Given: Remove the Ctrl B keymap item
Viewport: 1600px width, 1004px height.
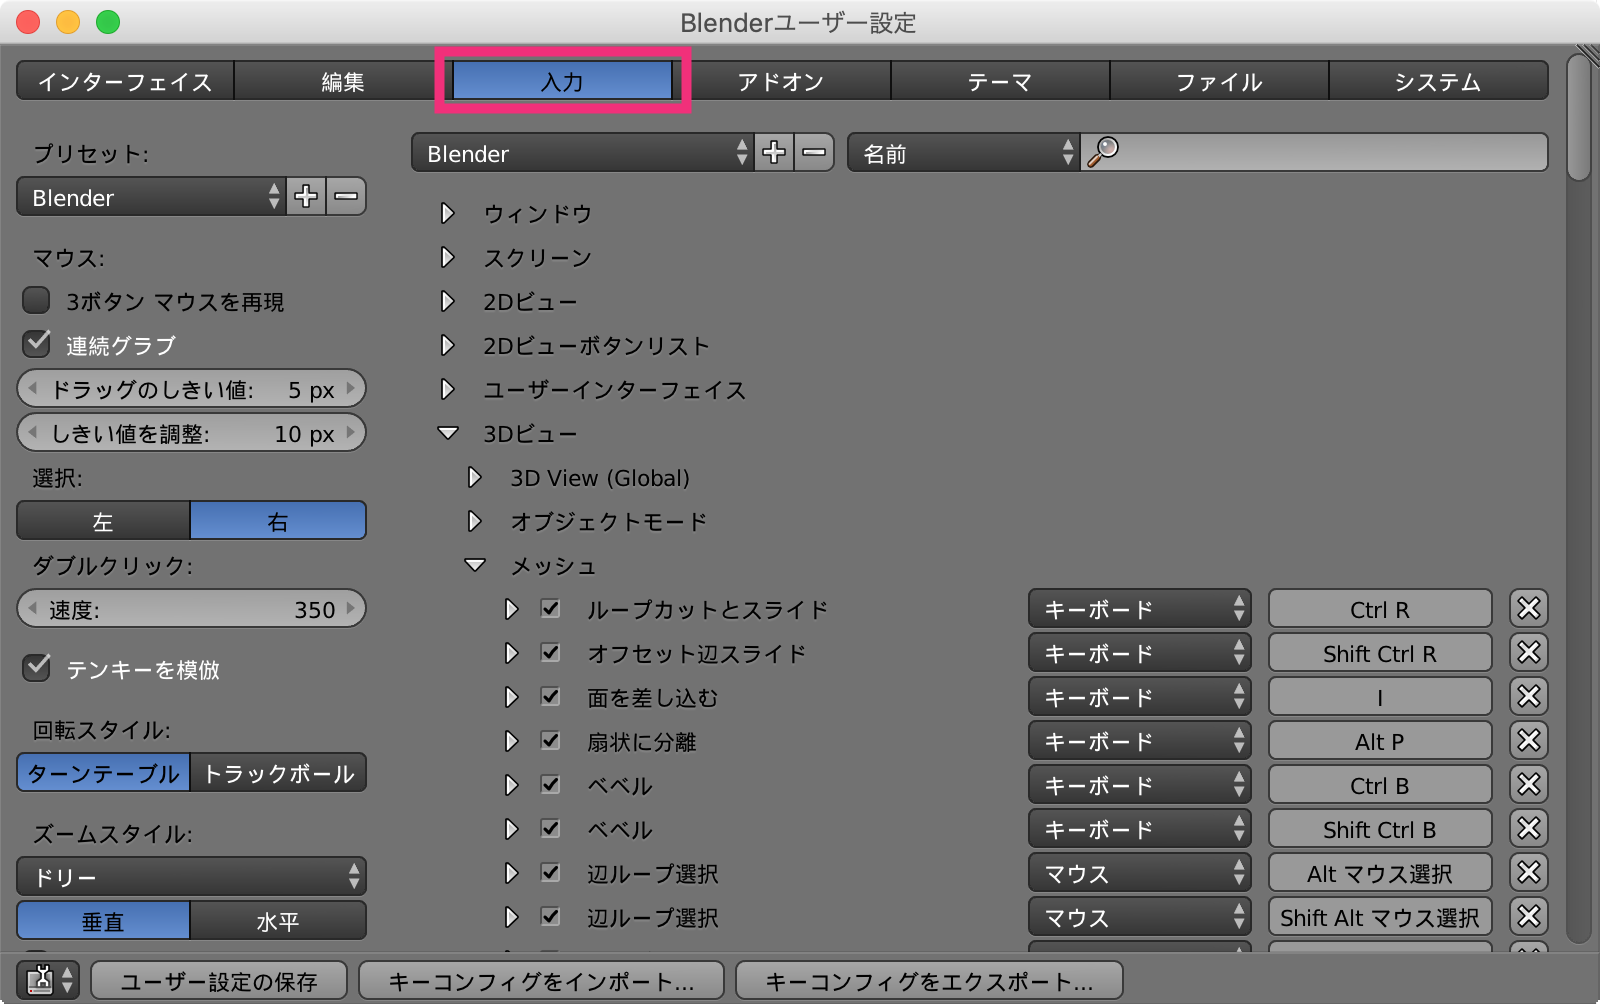Looking at the screenshot, I should [x=1529, y=785].
